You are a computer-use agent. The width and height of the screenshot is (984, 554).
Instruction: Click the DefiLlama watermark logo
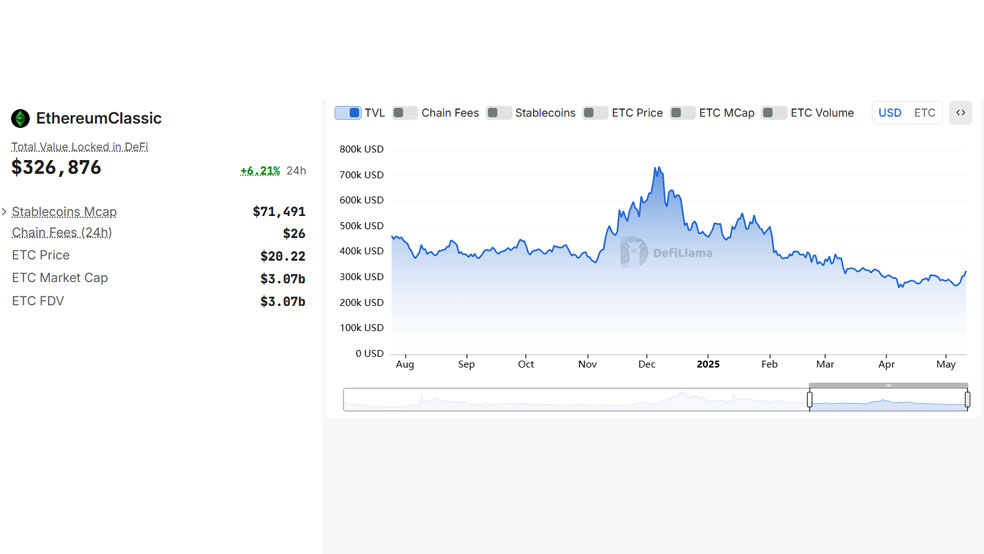point(634,252)
